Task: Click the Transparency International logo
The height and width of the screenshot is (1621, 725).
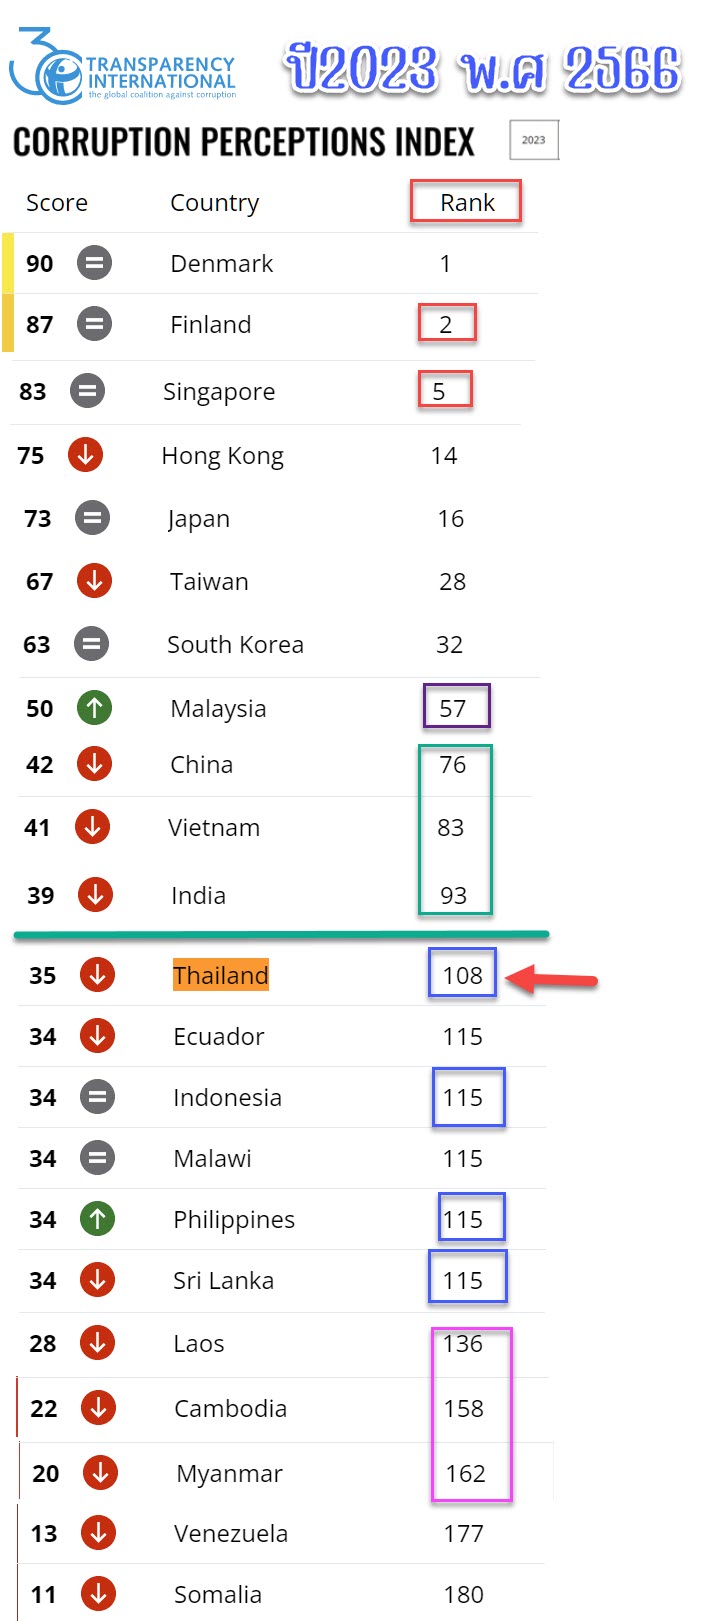Action: [x=123, y=67]
